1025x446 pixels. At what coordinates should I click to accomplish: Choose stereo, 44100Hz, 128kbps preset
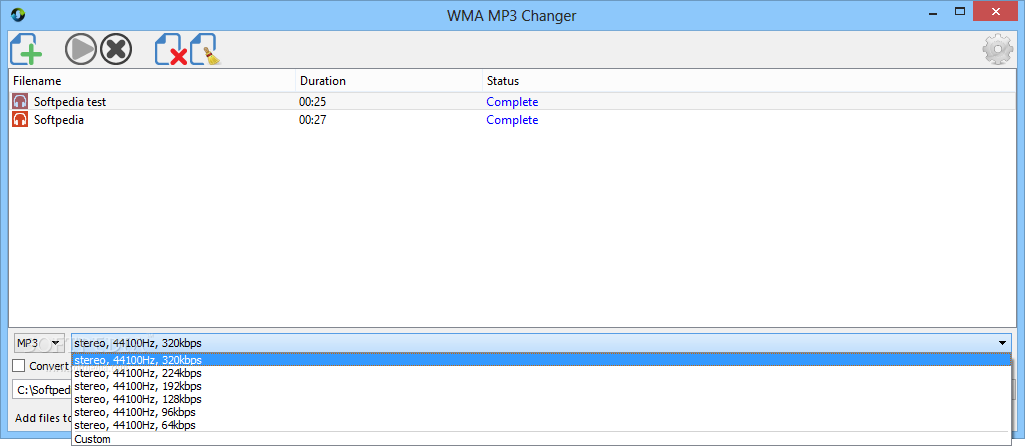pyautogui.click(x=541, y=399)
